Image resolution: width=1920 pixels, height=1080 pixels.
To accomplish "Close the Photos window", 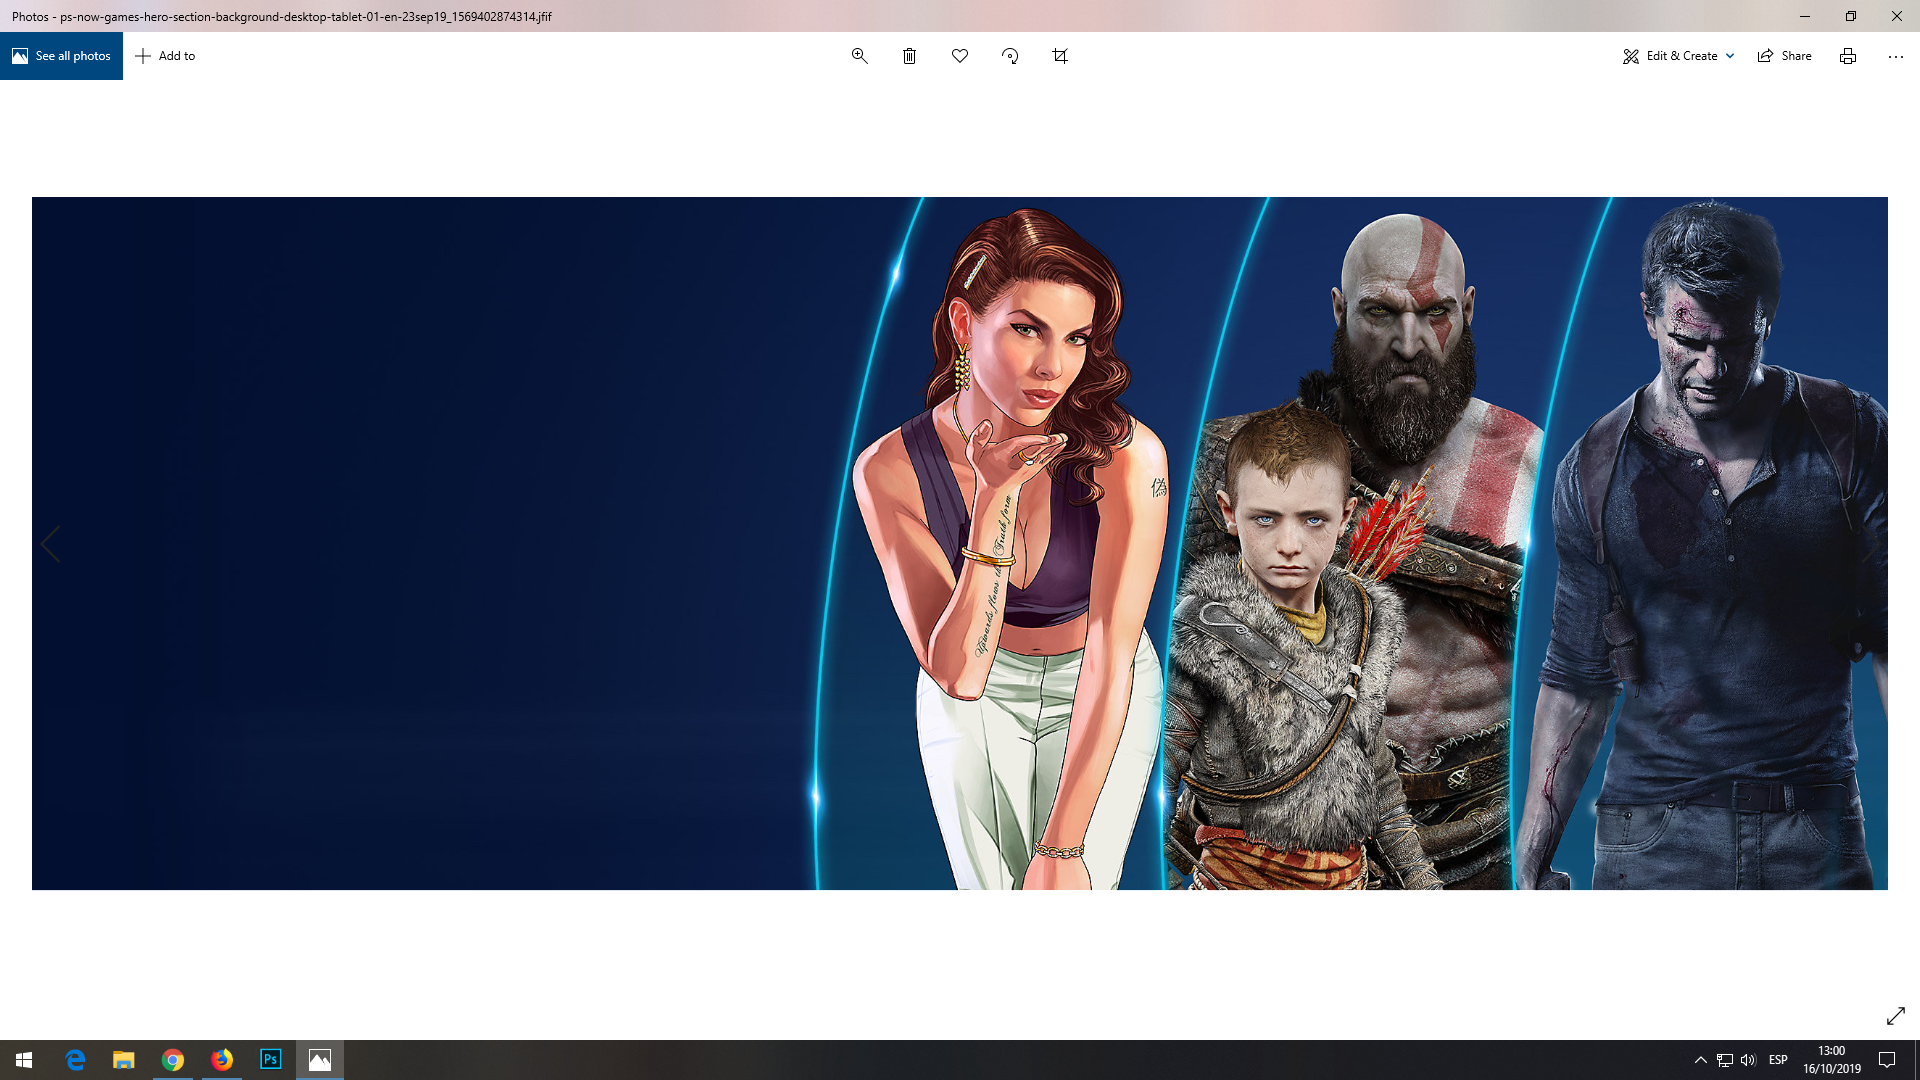I will pos(1897,16).
